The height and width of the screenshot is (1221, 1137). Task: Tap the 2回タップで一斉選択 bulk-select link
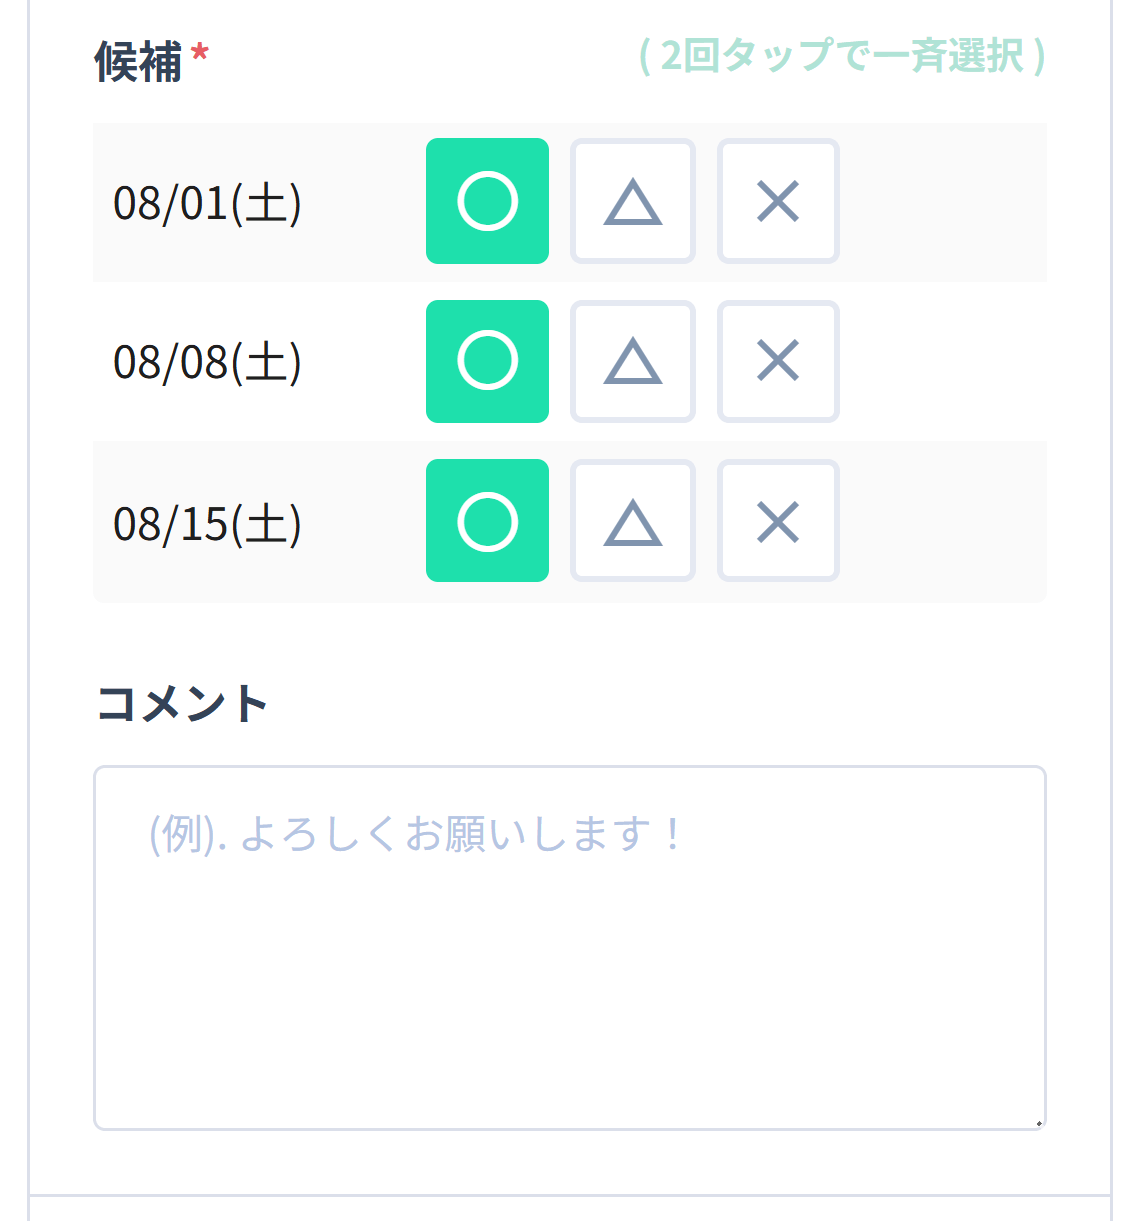tap(838, 58)
